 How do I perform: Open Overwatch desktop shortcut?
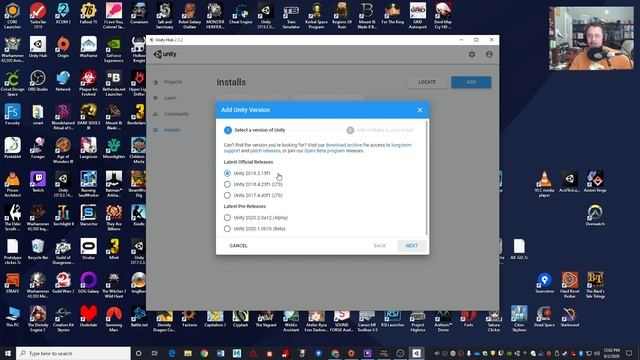point(595,216)
